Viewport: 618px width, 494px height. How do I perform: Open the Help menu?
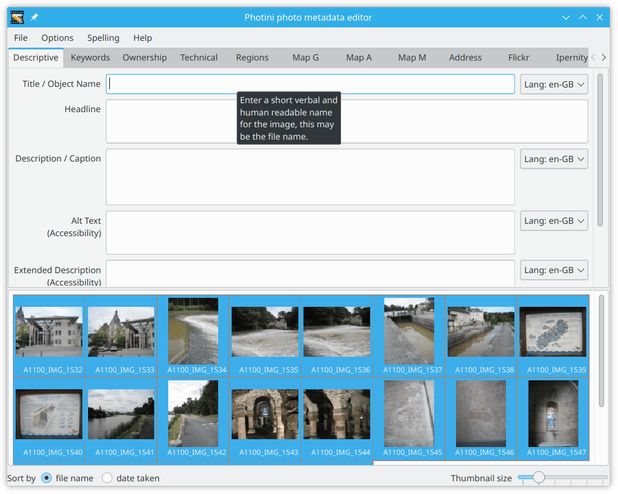[x=142, y=38]
